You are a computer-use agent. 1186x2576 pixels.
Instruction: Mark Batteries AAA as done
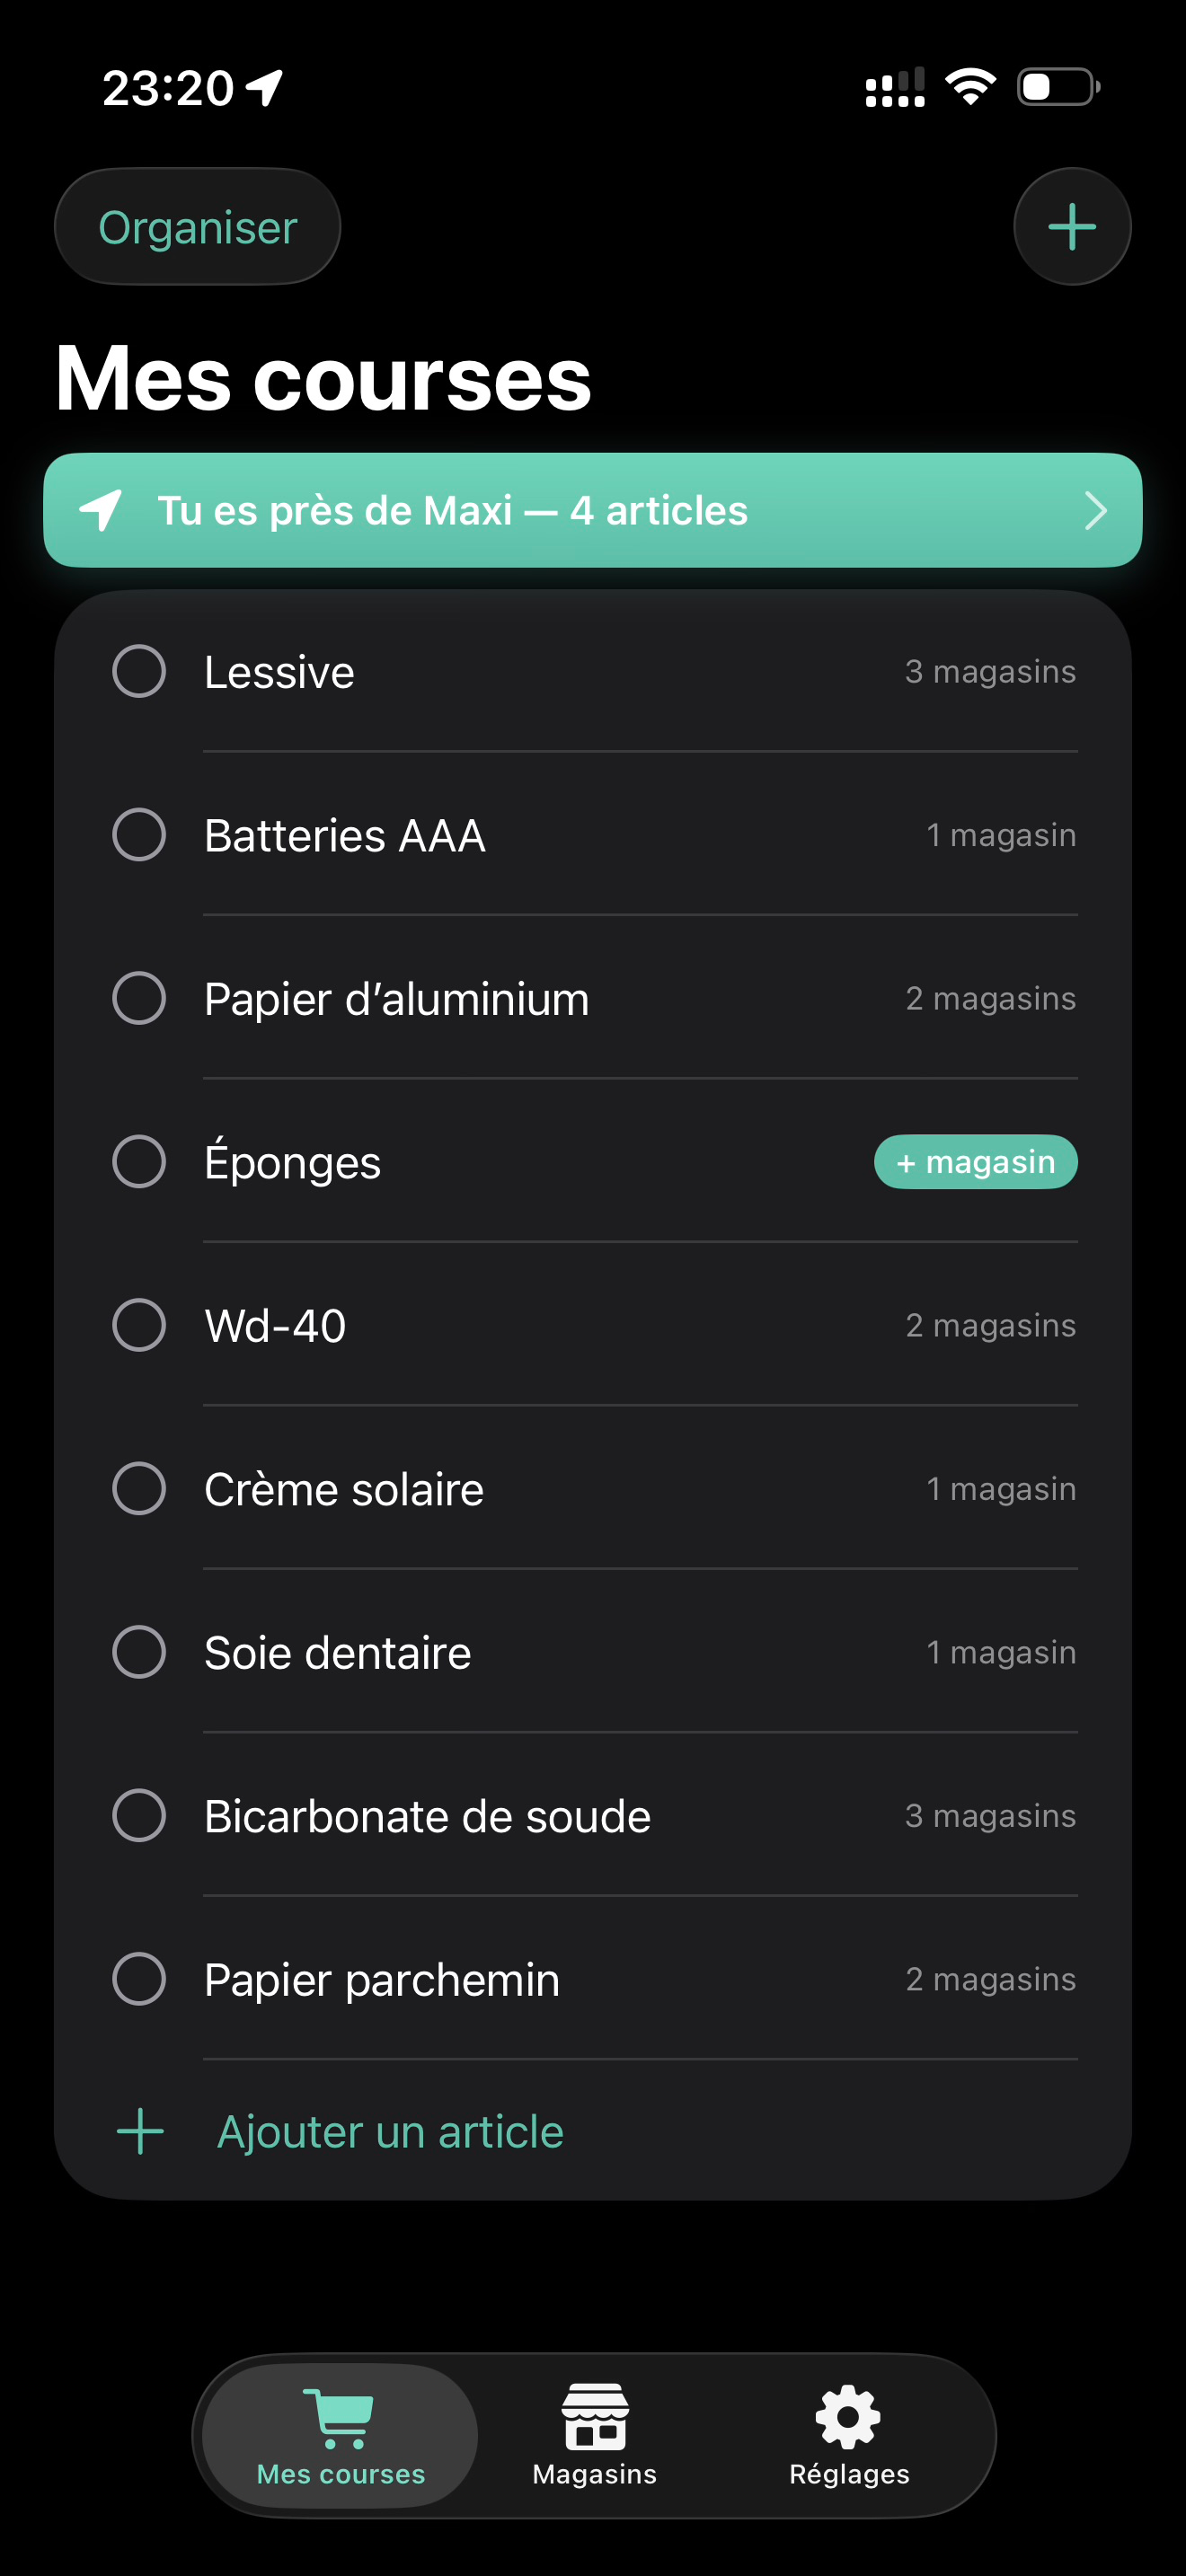139,834
